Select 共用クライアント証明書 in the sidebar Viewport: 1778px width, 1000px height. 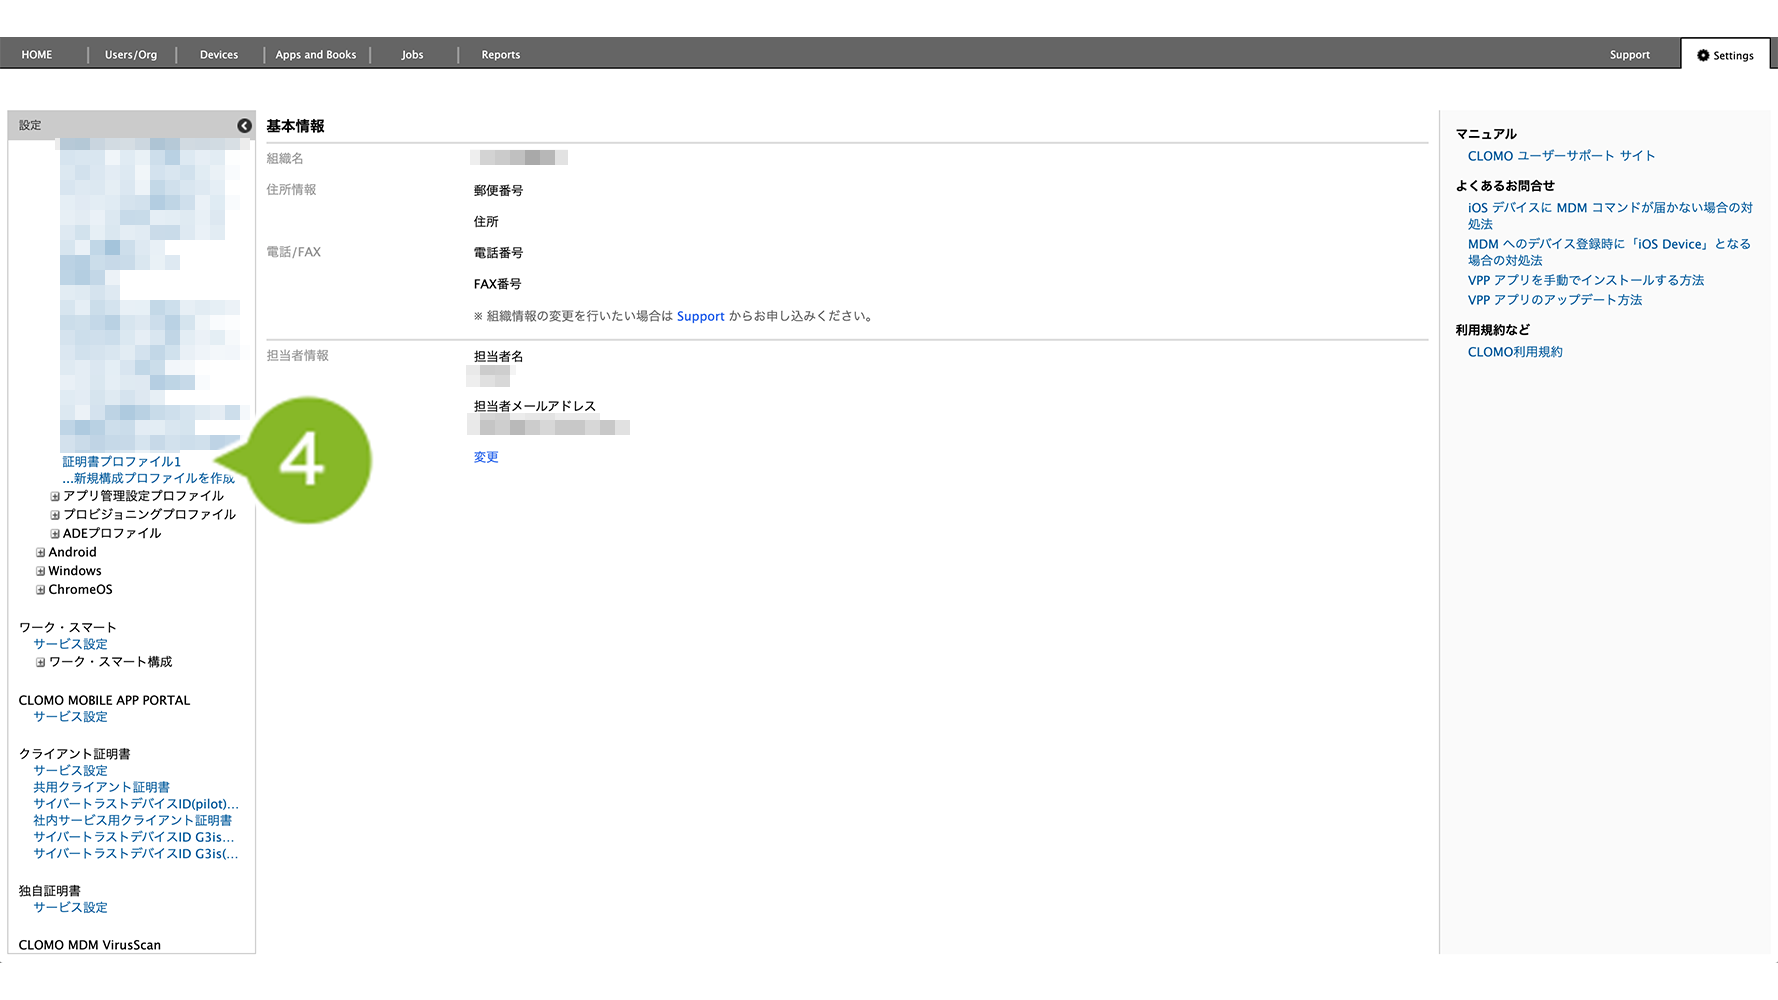point(101,787)
